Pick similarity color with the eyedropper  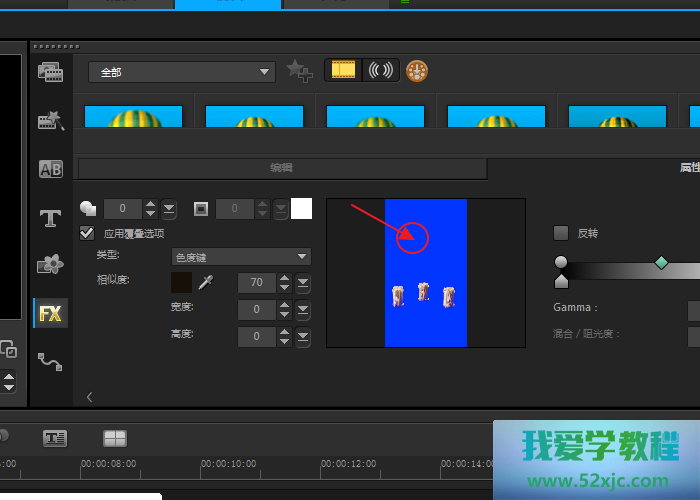[x=207, y=282]
